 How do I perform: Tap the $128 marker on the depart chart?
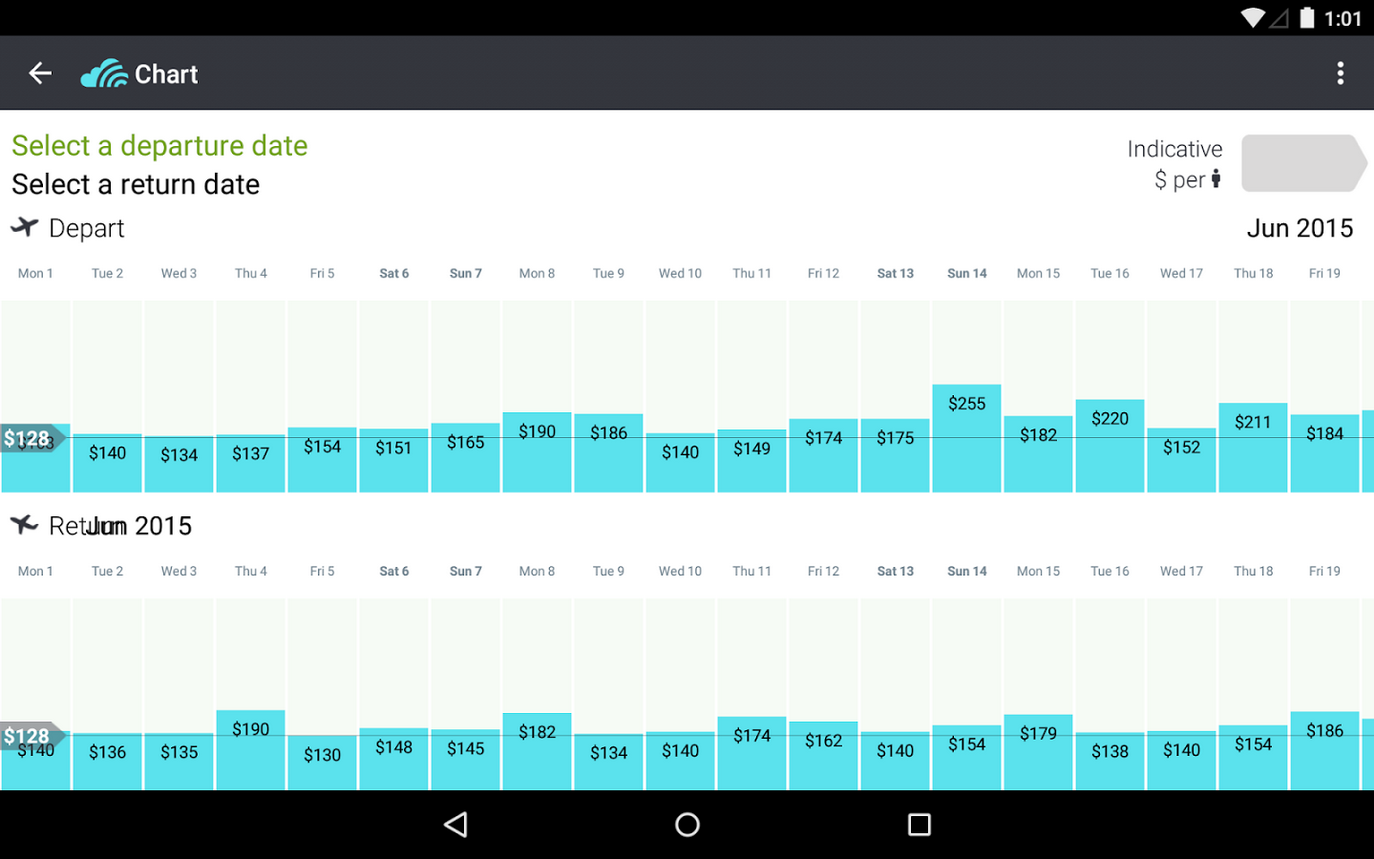28,438
